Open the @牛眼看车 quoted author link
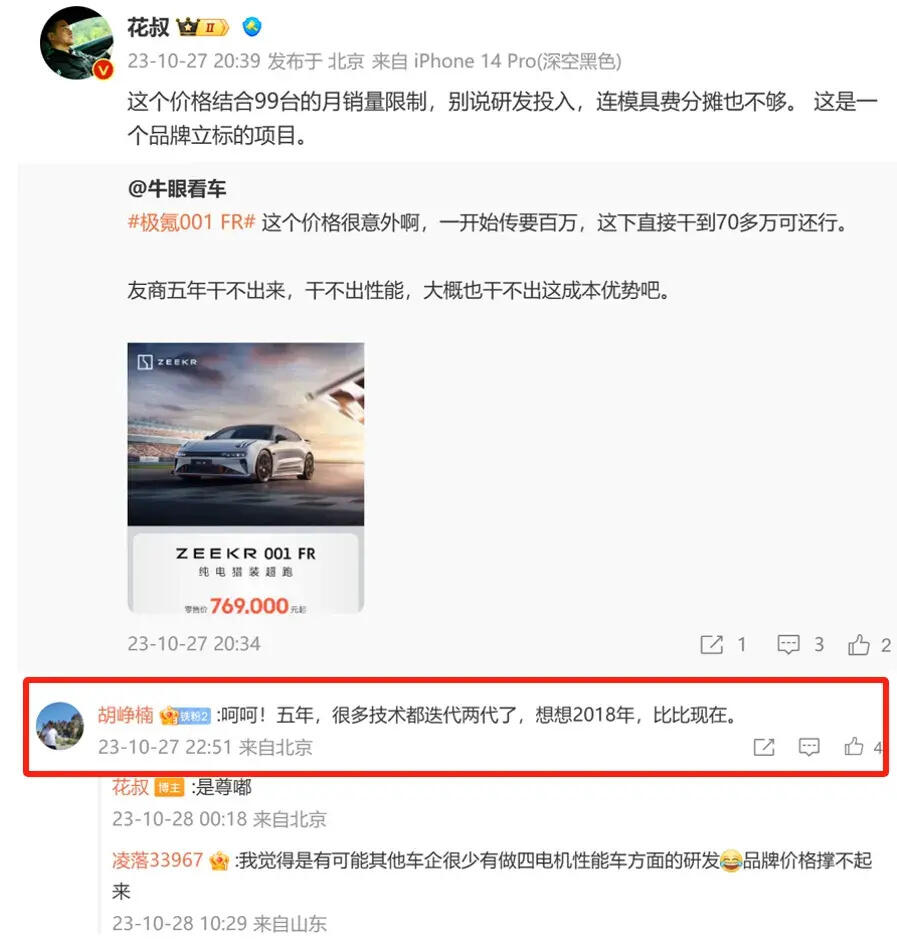897x951 pixels. (177, 189)
